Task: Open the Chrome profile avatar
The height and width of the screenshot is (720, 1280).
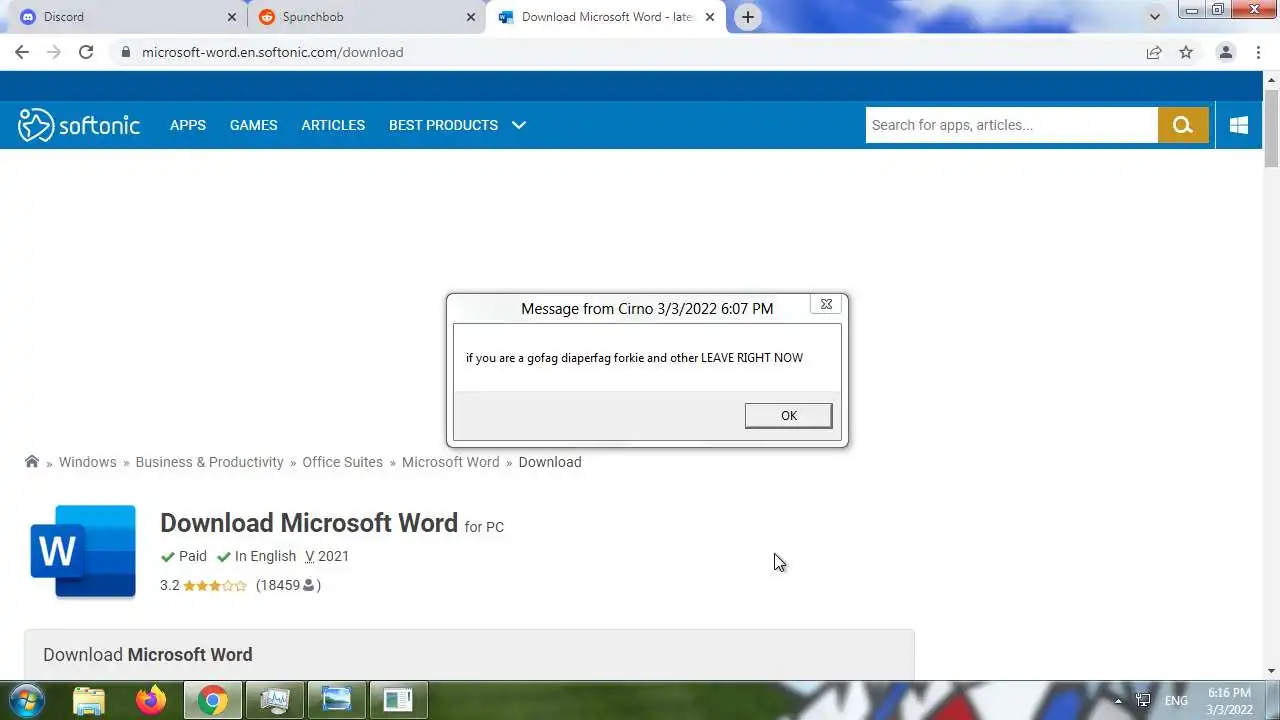Action: [x=1225, y=52]
